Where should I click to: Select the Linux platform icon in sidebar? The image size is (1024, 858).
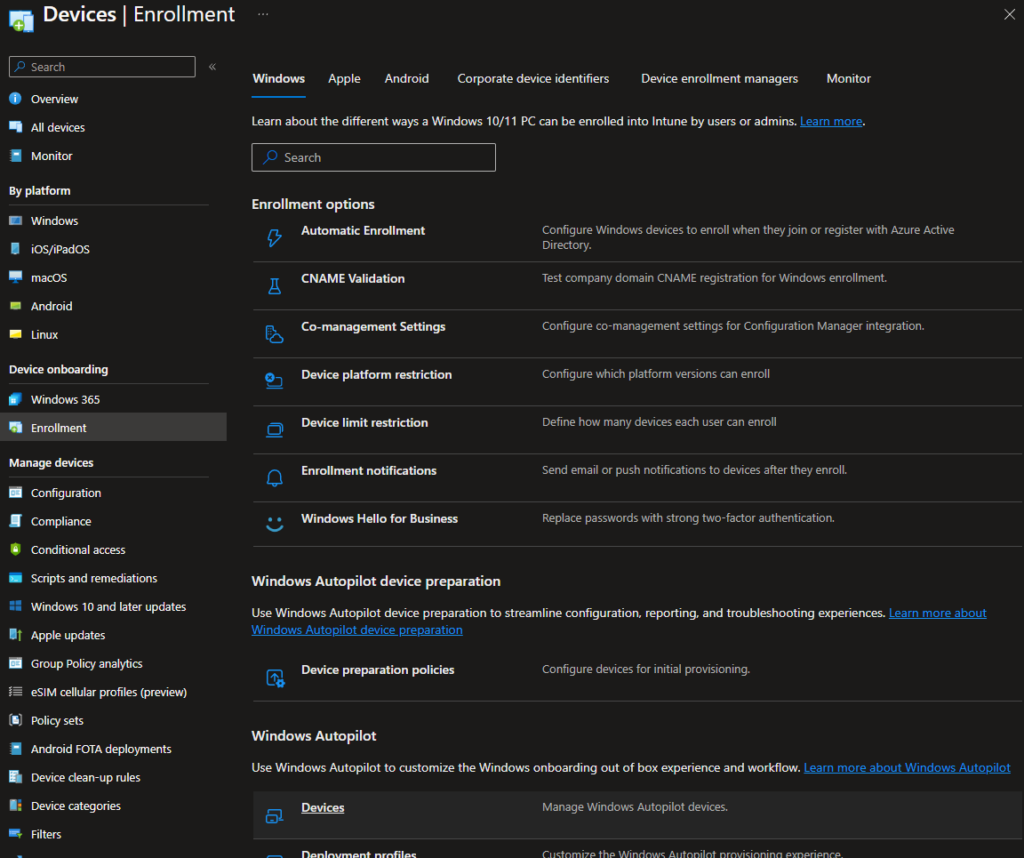point(14,334)
